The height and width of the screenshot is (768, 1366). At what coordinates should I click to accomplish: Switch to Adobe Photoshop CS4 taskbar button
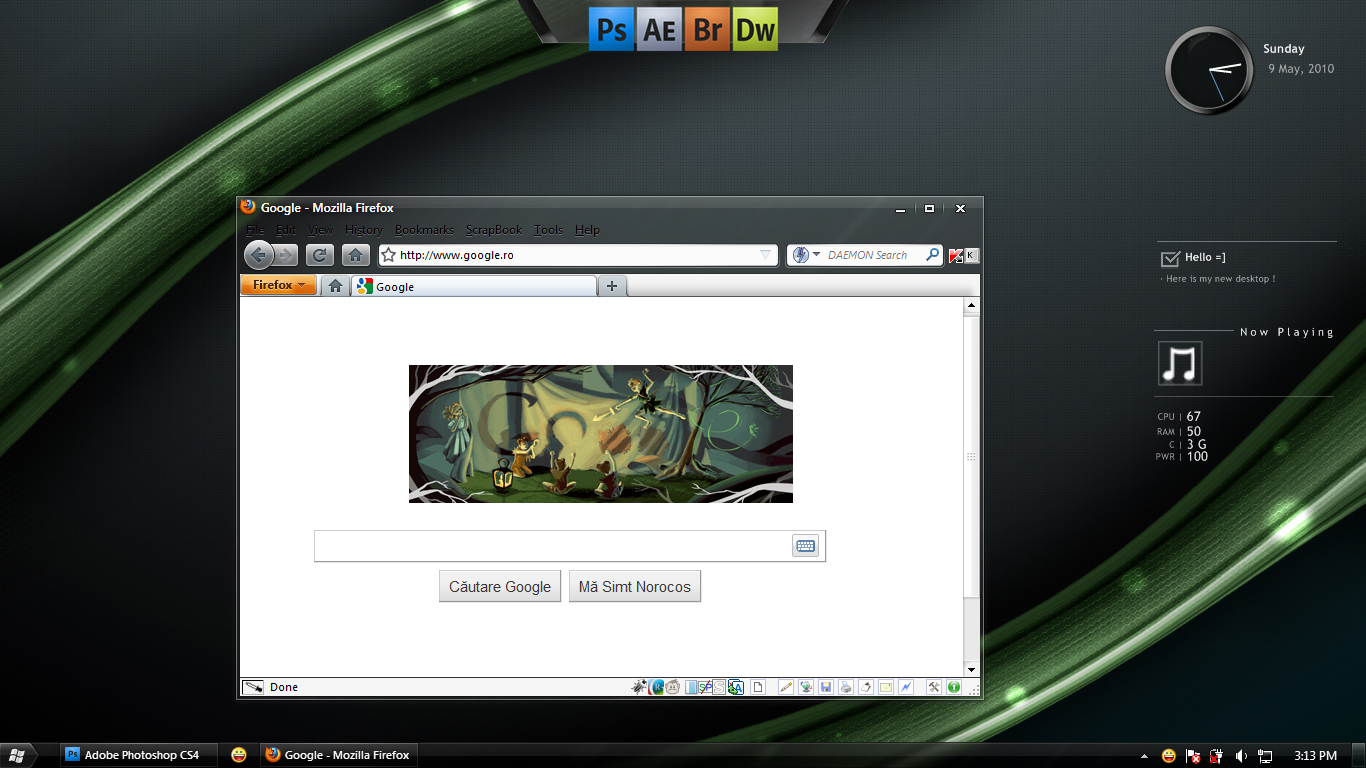point(138,755)
